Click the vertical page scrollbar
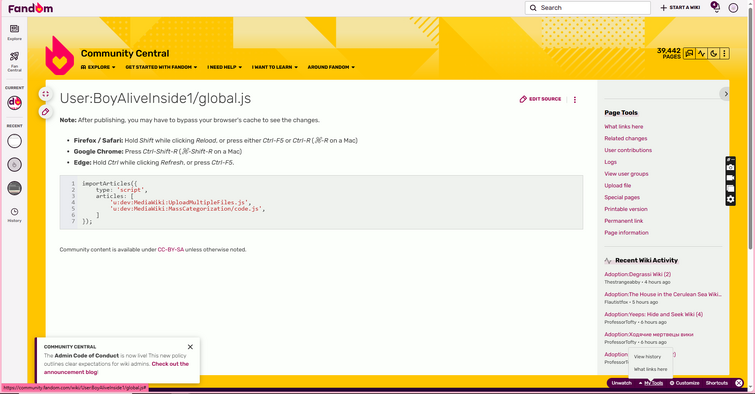This screenshot has width=755, height=394. coord(751,128)
